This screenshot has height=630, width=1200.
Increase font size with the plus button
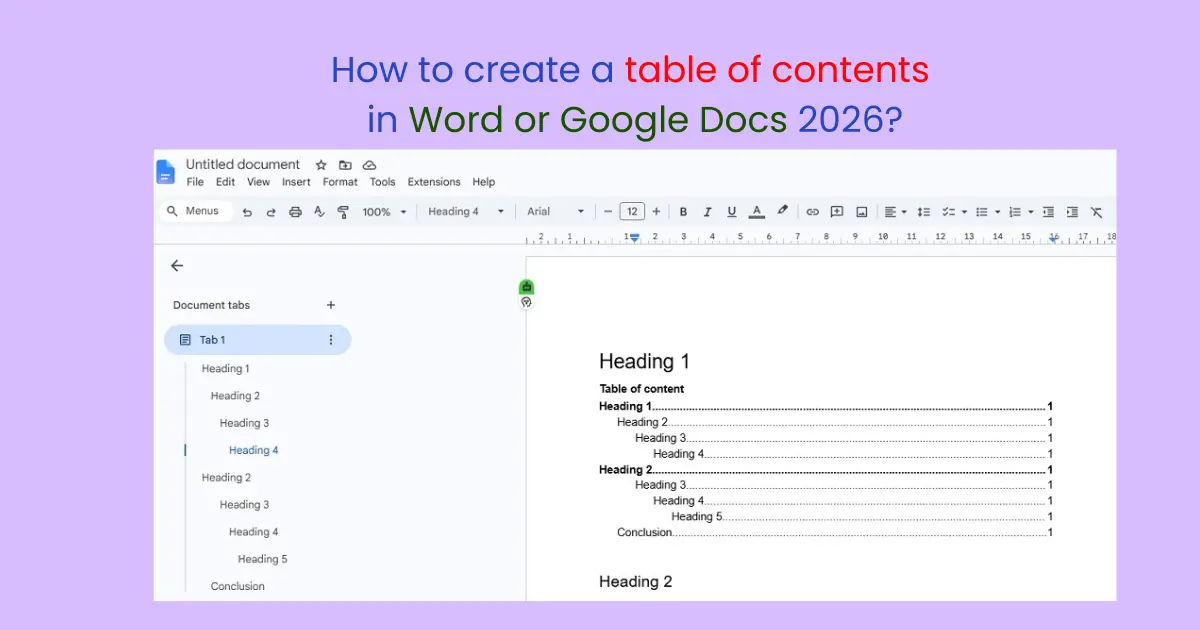pos(656,212)
